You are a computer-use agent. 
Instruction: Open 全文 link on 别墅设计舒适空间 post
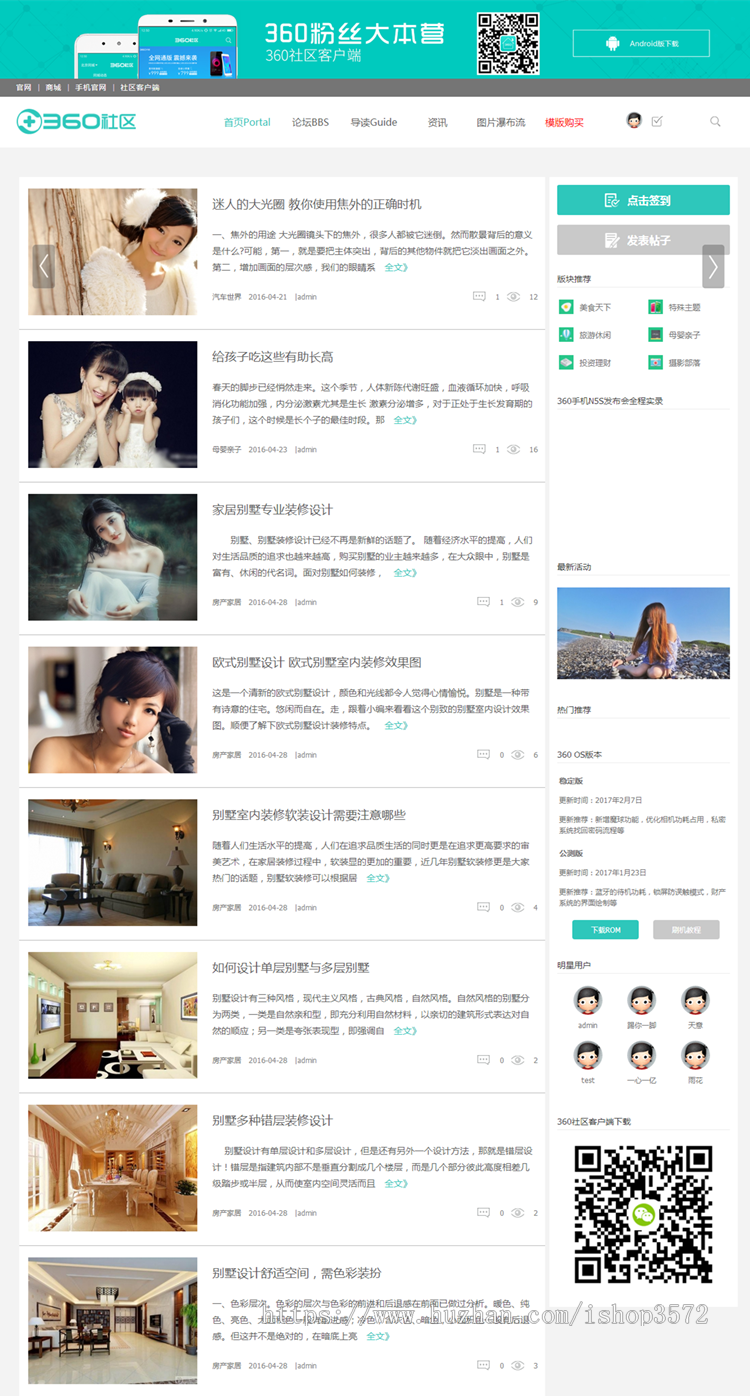(378, 1336)
